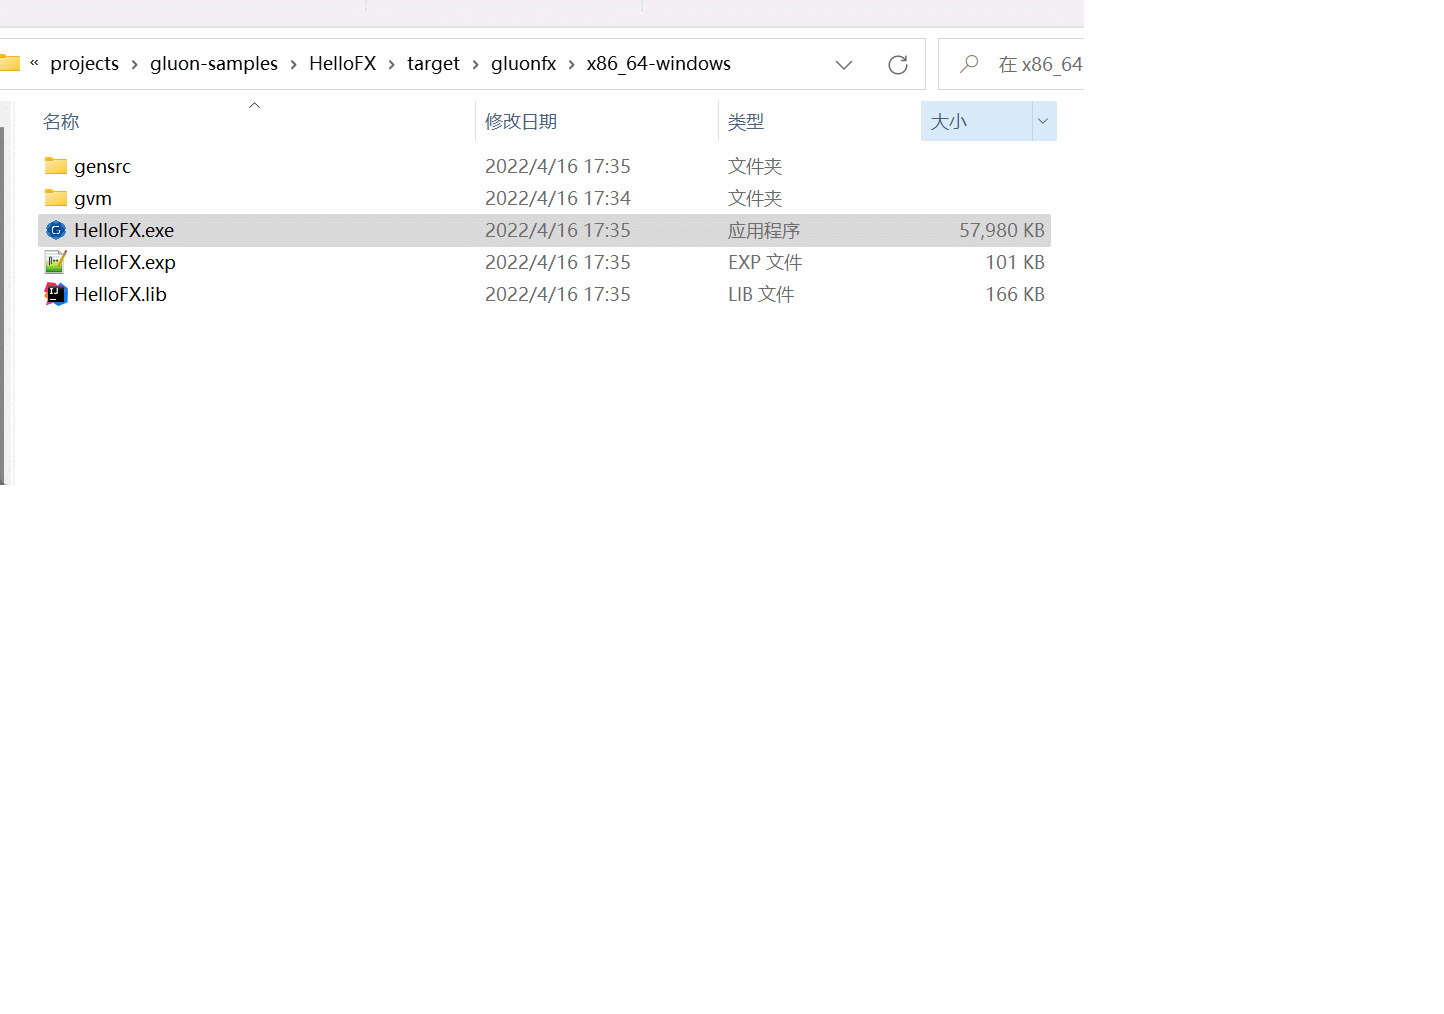Click the HelloFX.exe application icon
The width and height of the screenshot is (1444, 1014).
pos(56,229)
